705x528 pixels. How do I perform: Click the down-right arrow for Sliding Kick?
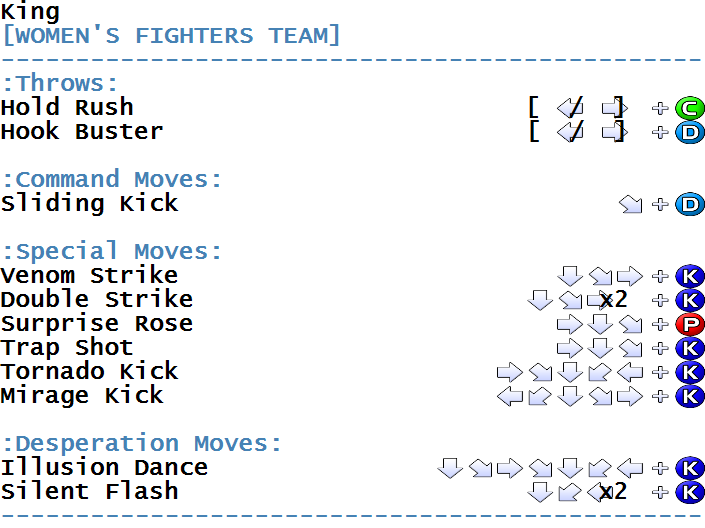[630, 204]
